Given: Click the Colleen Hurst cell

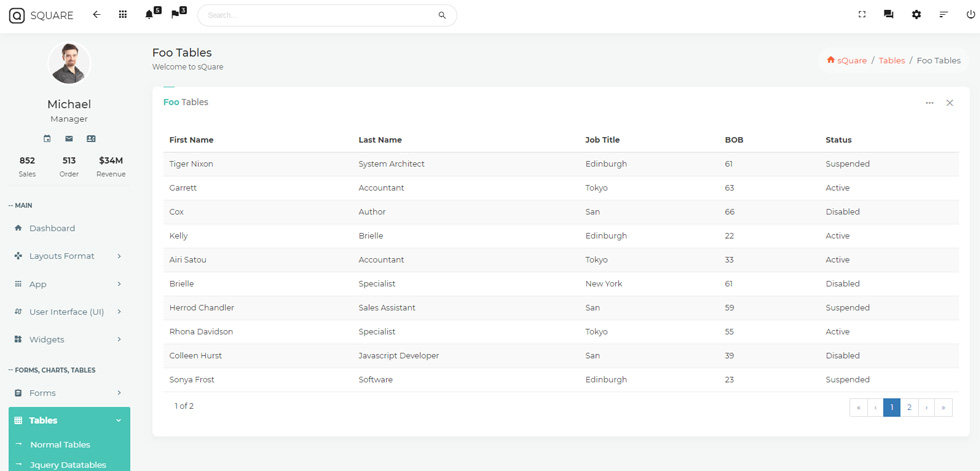Looking at the screenshot, I should pos(196,355).
